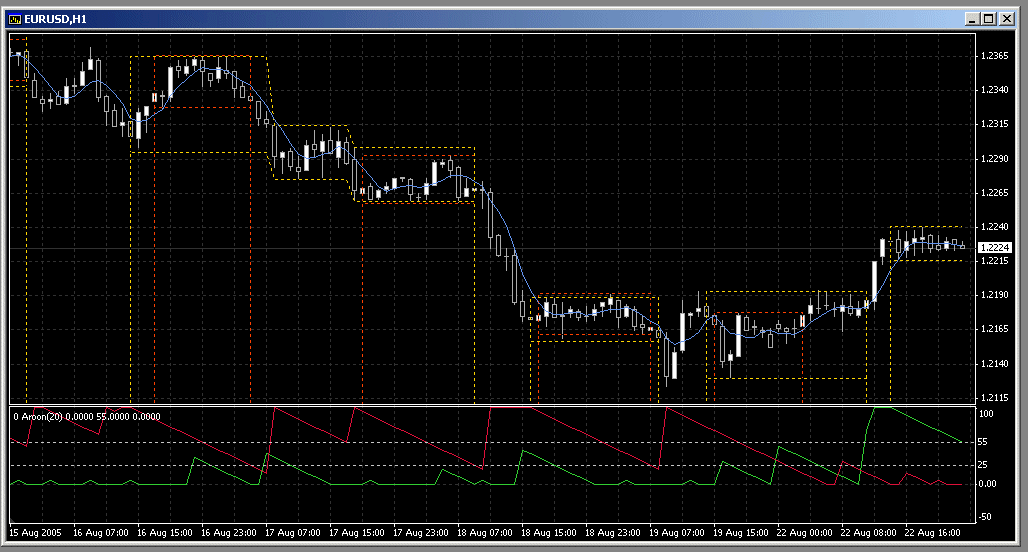
Task: Click the 1.2290 price on the scale
Action: (994, 159)
